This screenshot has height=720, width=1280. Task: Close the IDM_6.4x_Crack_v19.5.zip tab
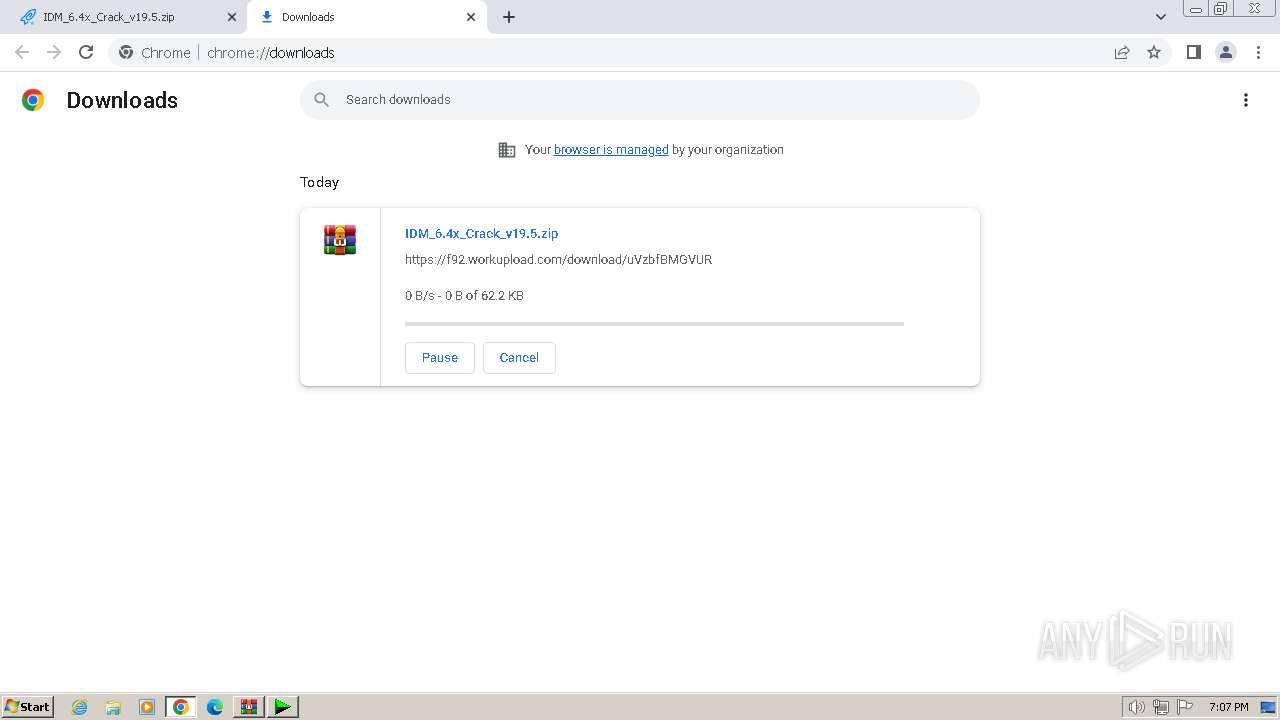tap(232, 17)
